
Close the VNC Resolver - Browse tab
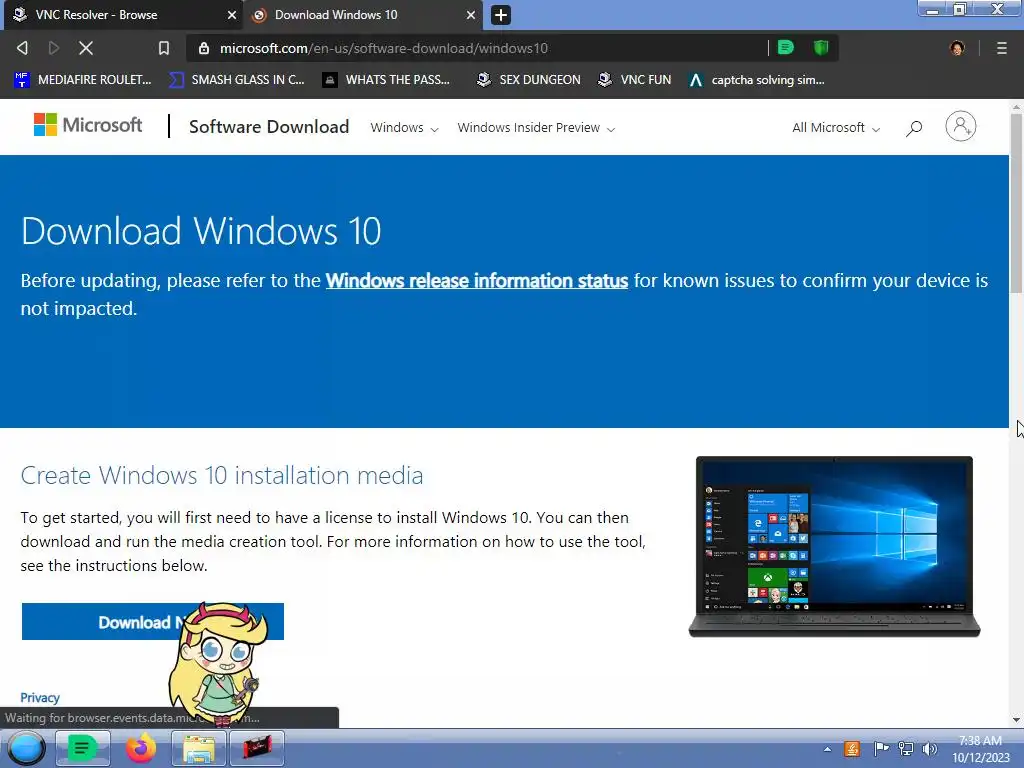pos(231,15)
